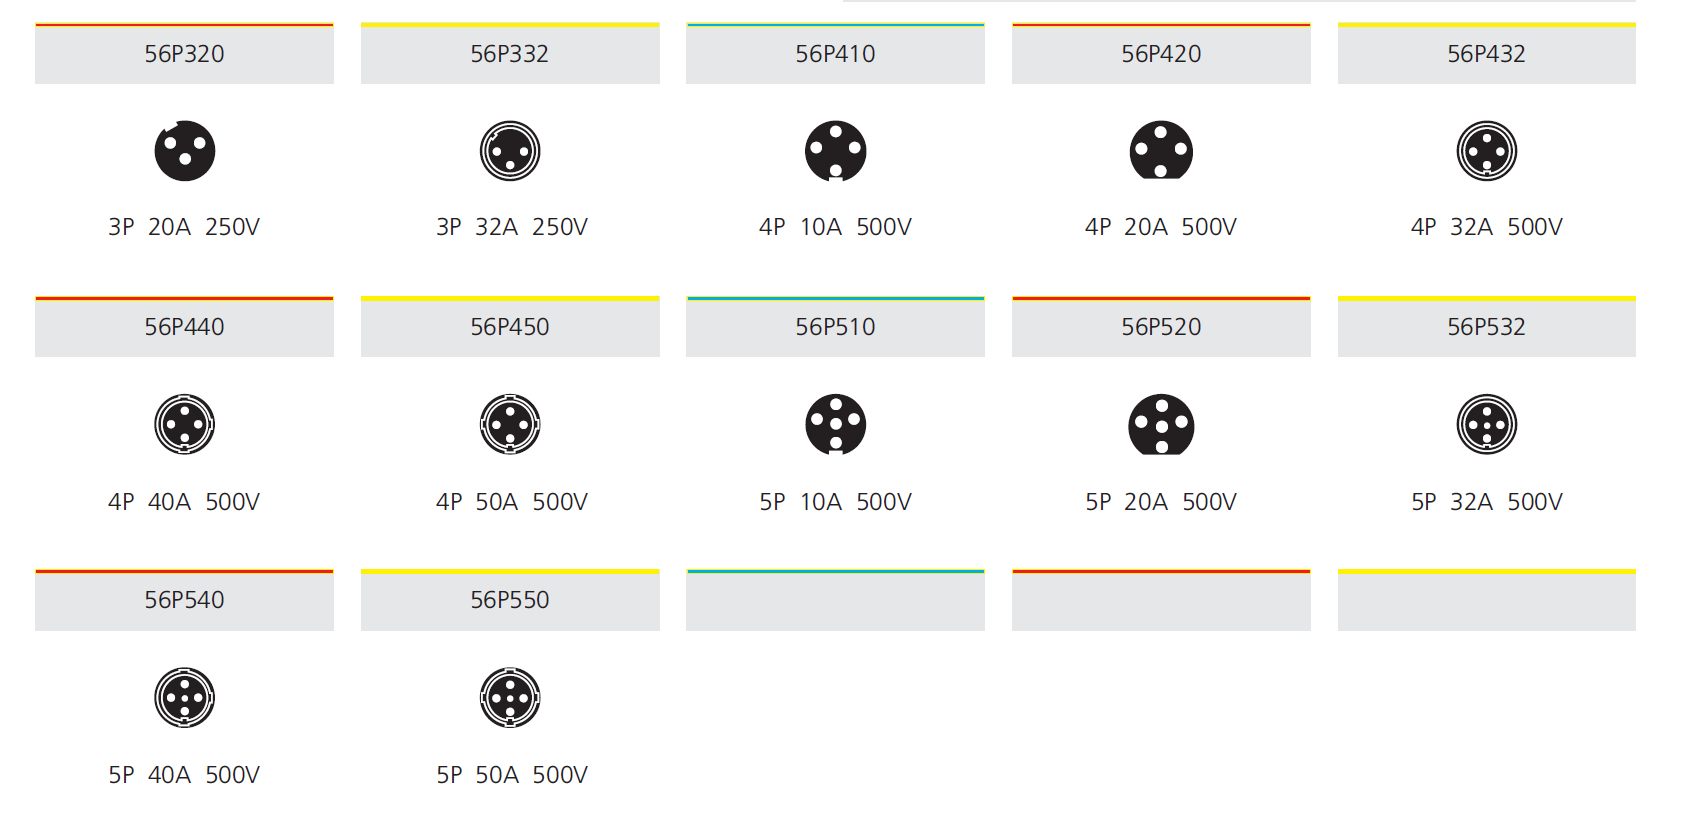Select the 56P550 plug pin diagram
The height and width of the screenshot is (819, 1683).
(x=510, y=697)
